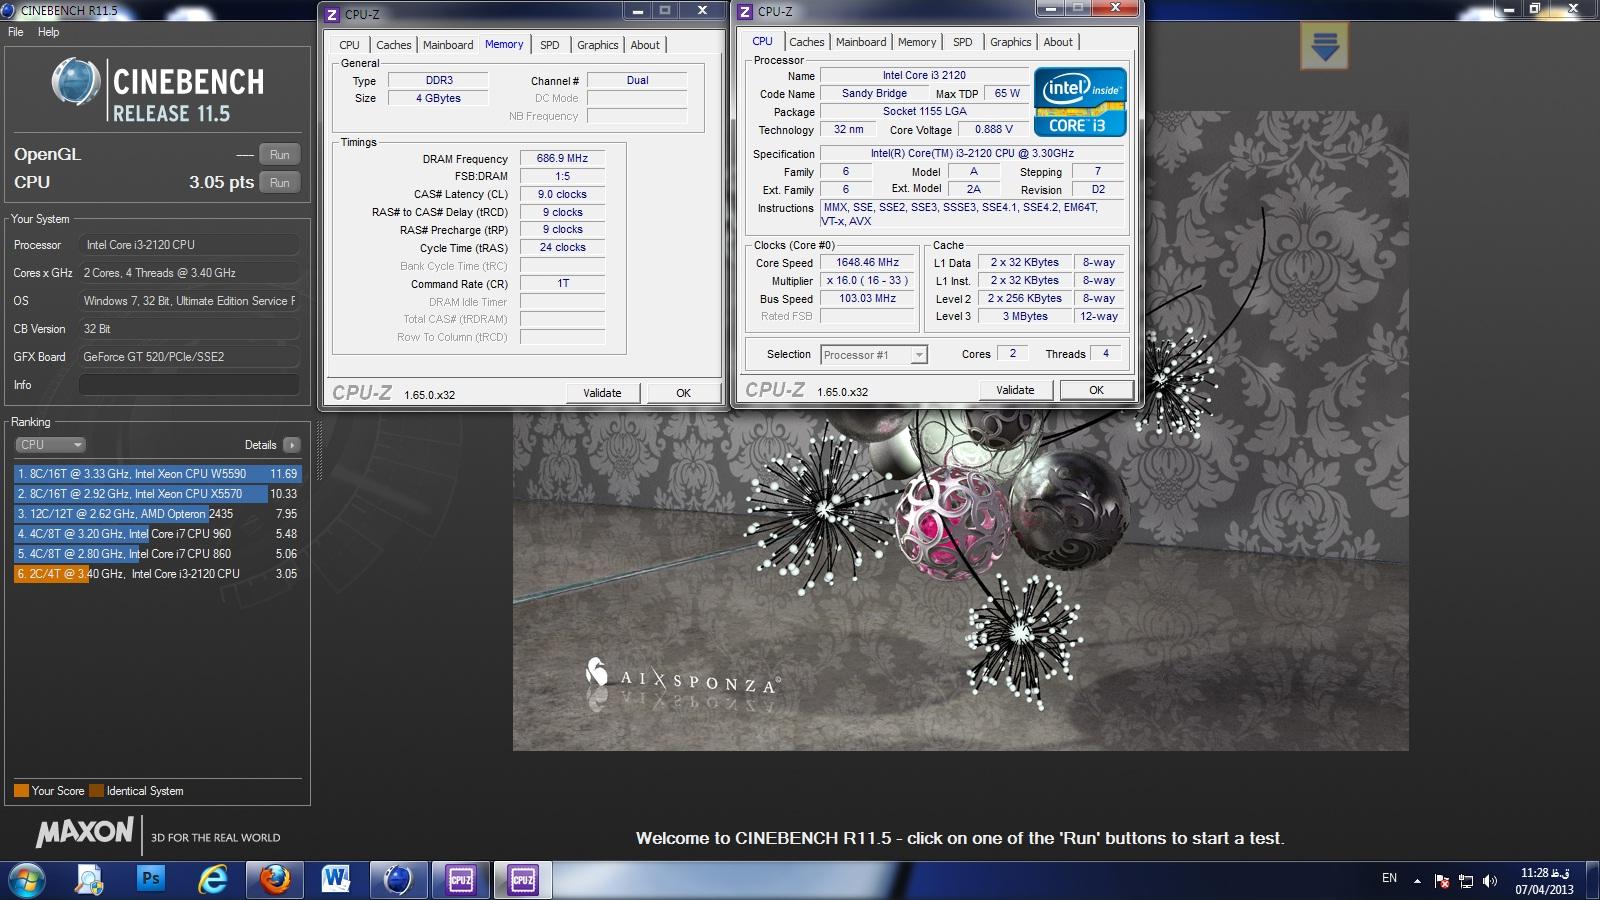Select the Core i7 960 ranking row
1600x900 pixels.
pyautogui.click(x=157, y=534)
